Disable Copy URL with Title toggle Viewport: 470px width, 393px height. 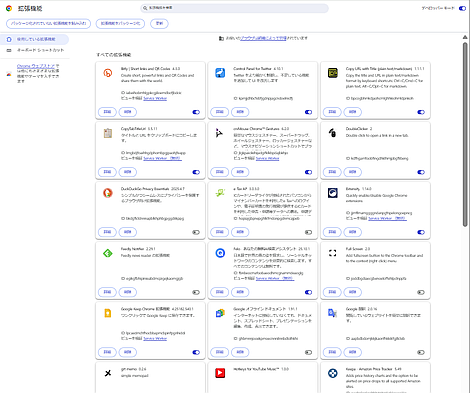(x=421, y=112)
